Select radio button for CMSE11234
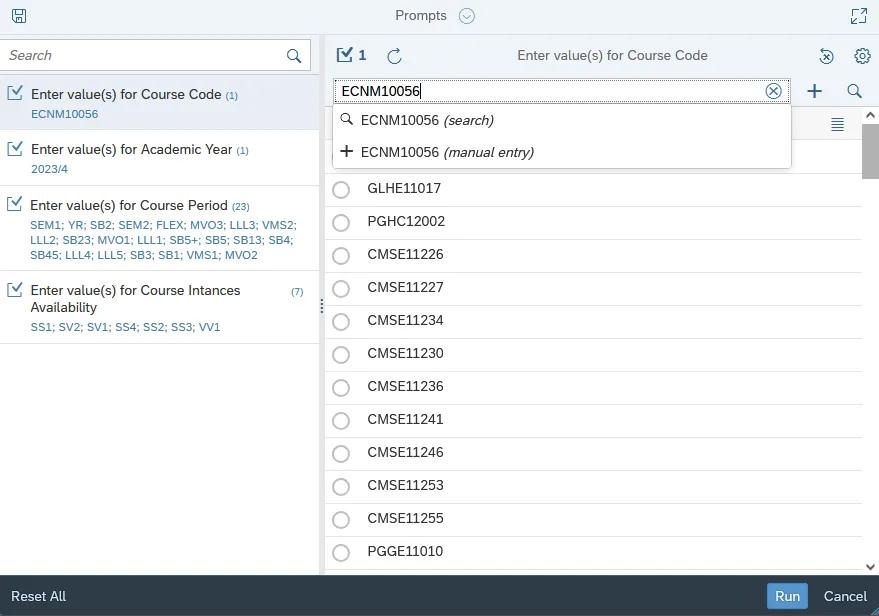 tap(341, 322)
